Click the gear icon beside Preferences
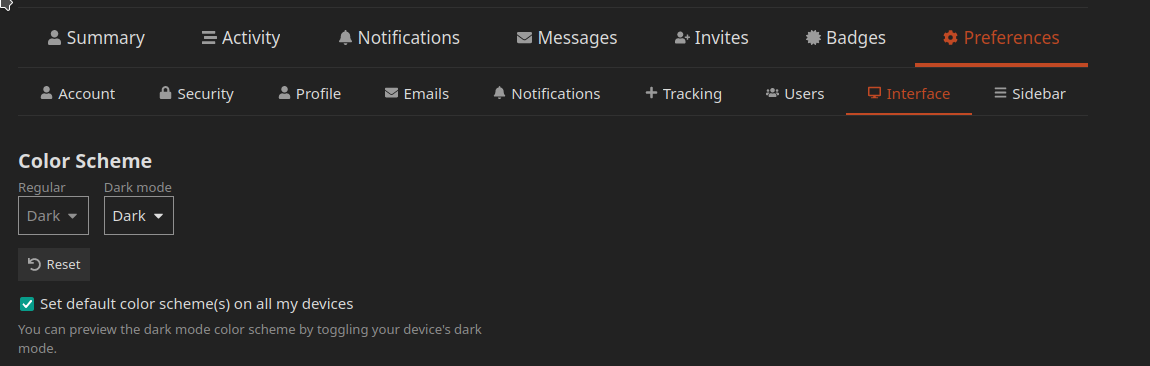This screenshot has height=366, width=1150. point(950,37)
